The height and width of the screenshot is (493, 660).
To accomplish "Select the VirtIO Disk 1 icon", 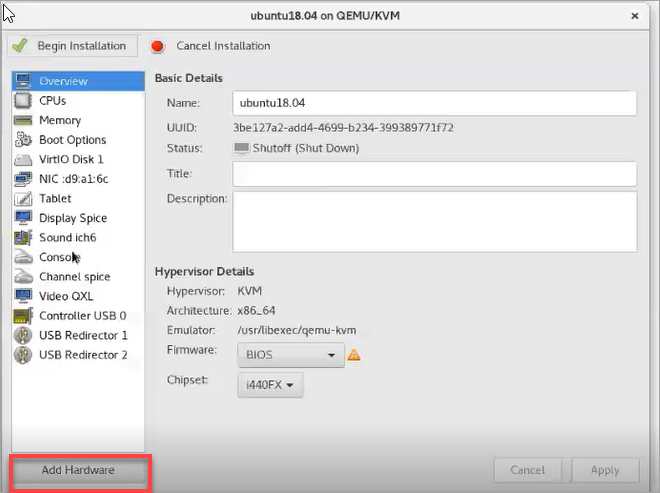I will (x=23, y=159).
